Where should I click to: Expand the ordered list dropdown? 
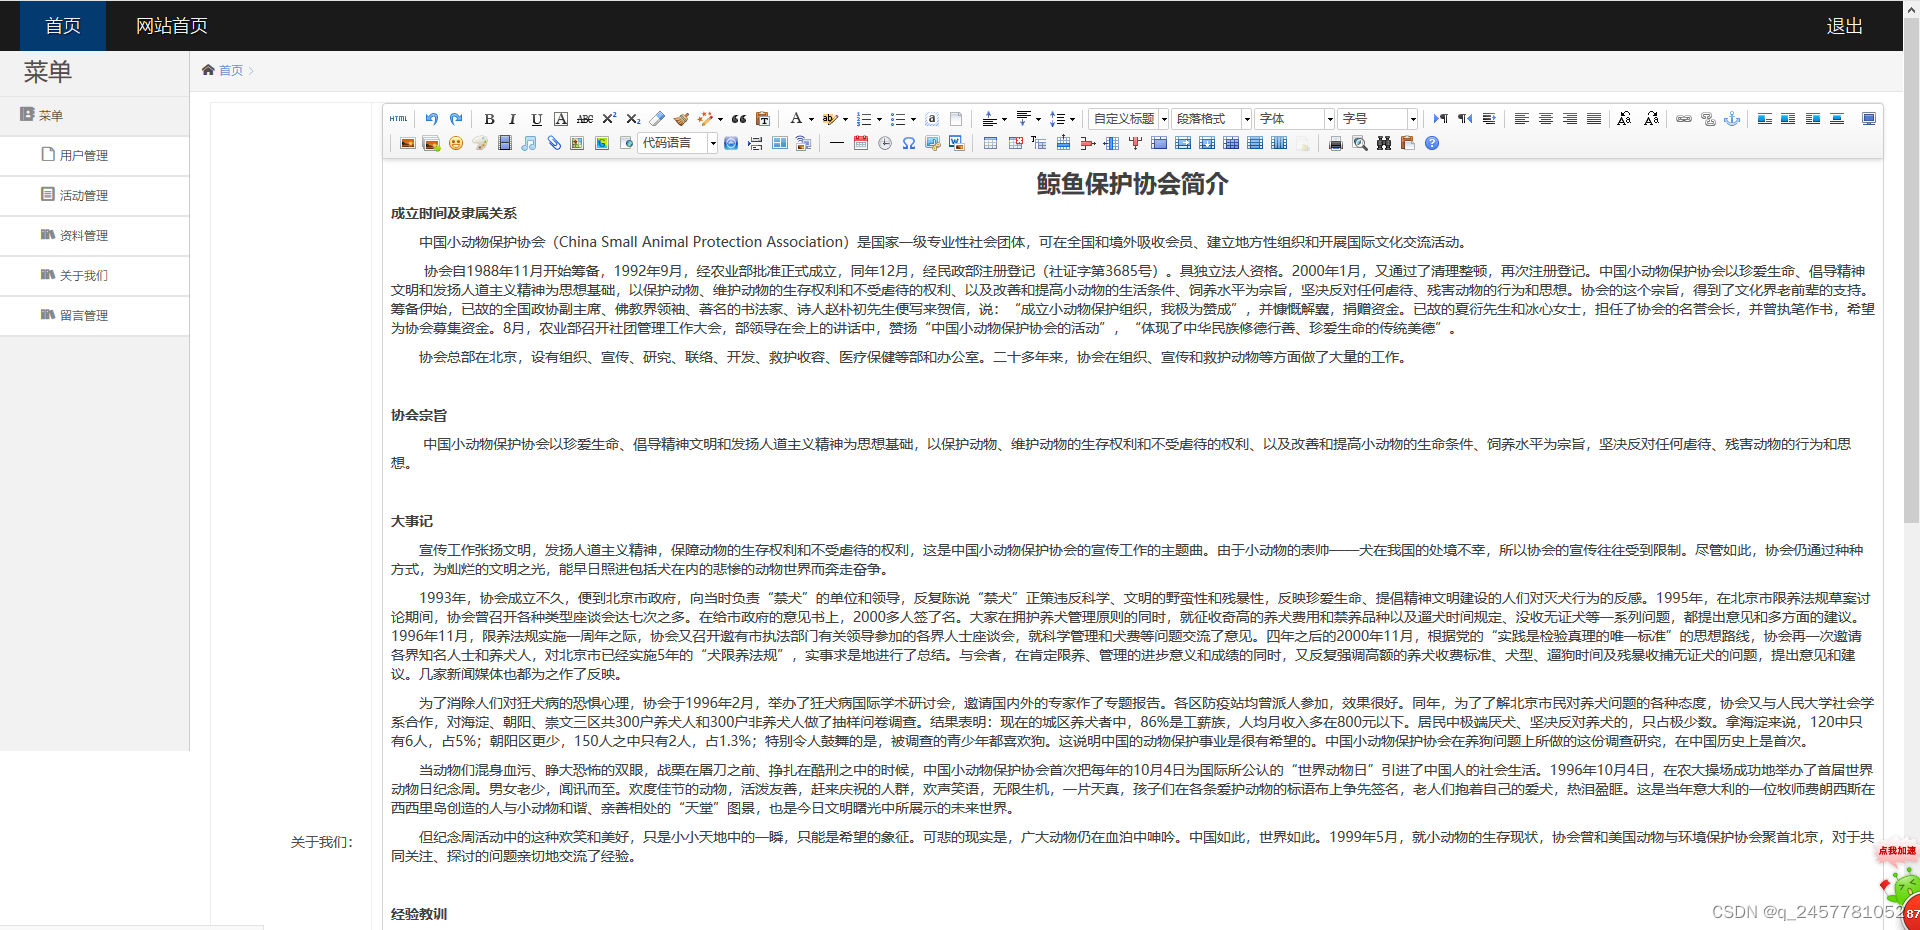(879, 120)
